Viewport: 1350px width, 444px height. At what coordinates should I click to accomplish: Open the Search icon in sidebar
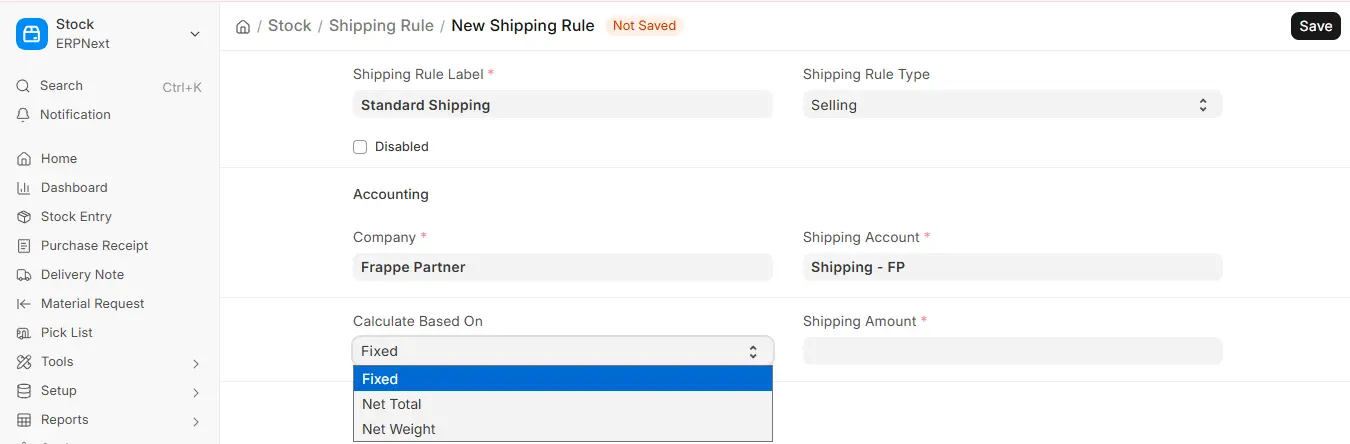[x=24, y=86]
